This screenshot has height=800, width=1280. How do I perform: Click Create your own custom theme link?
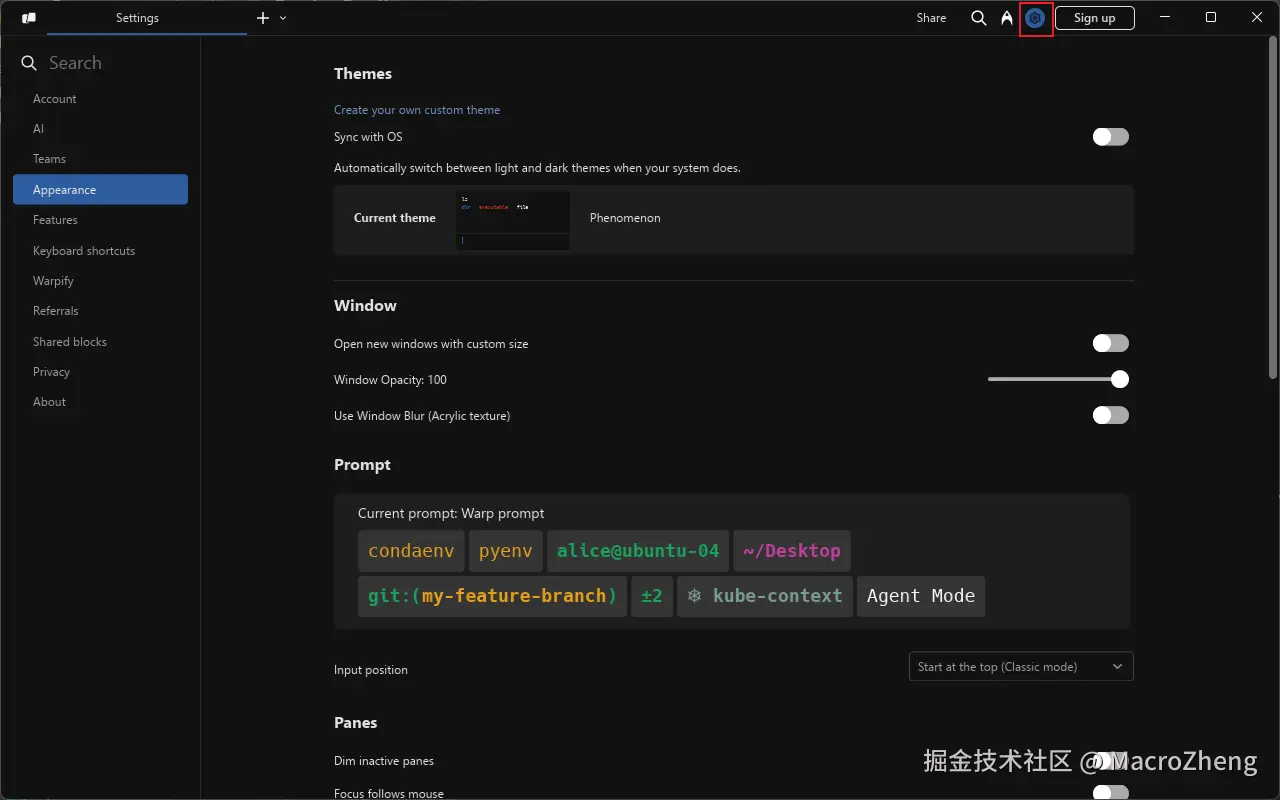click(x=417, y=110)
